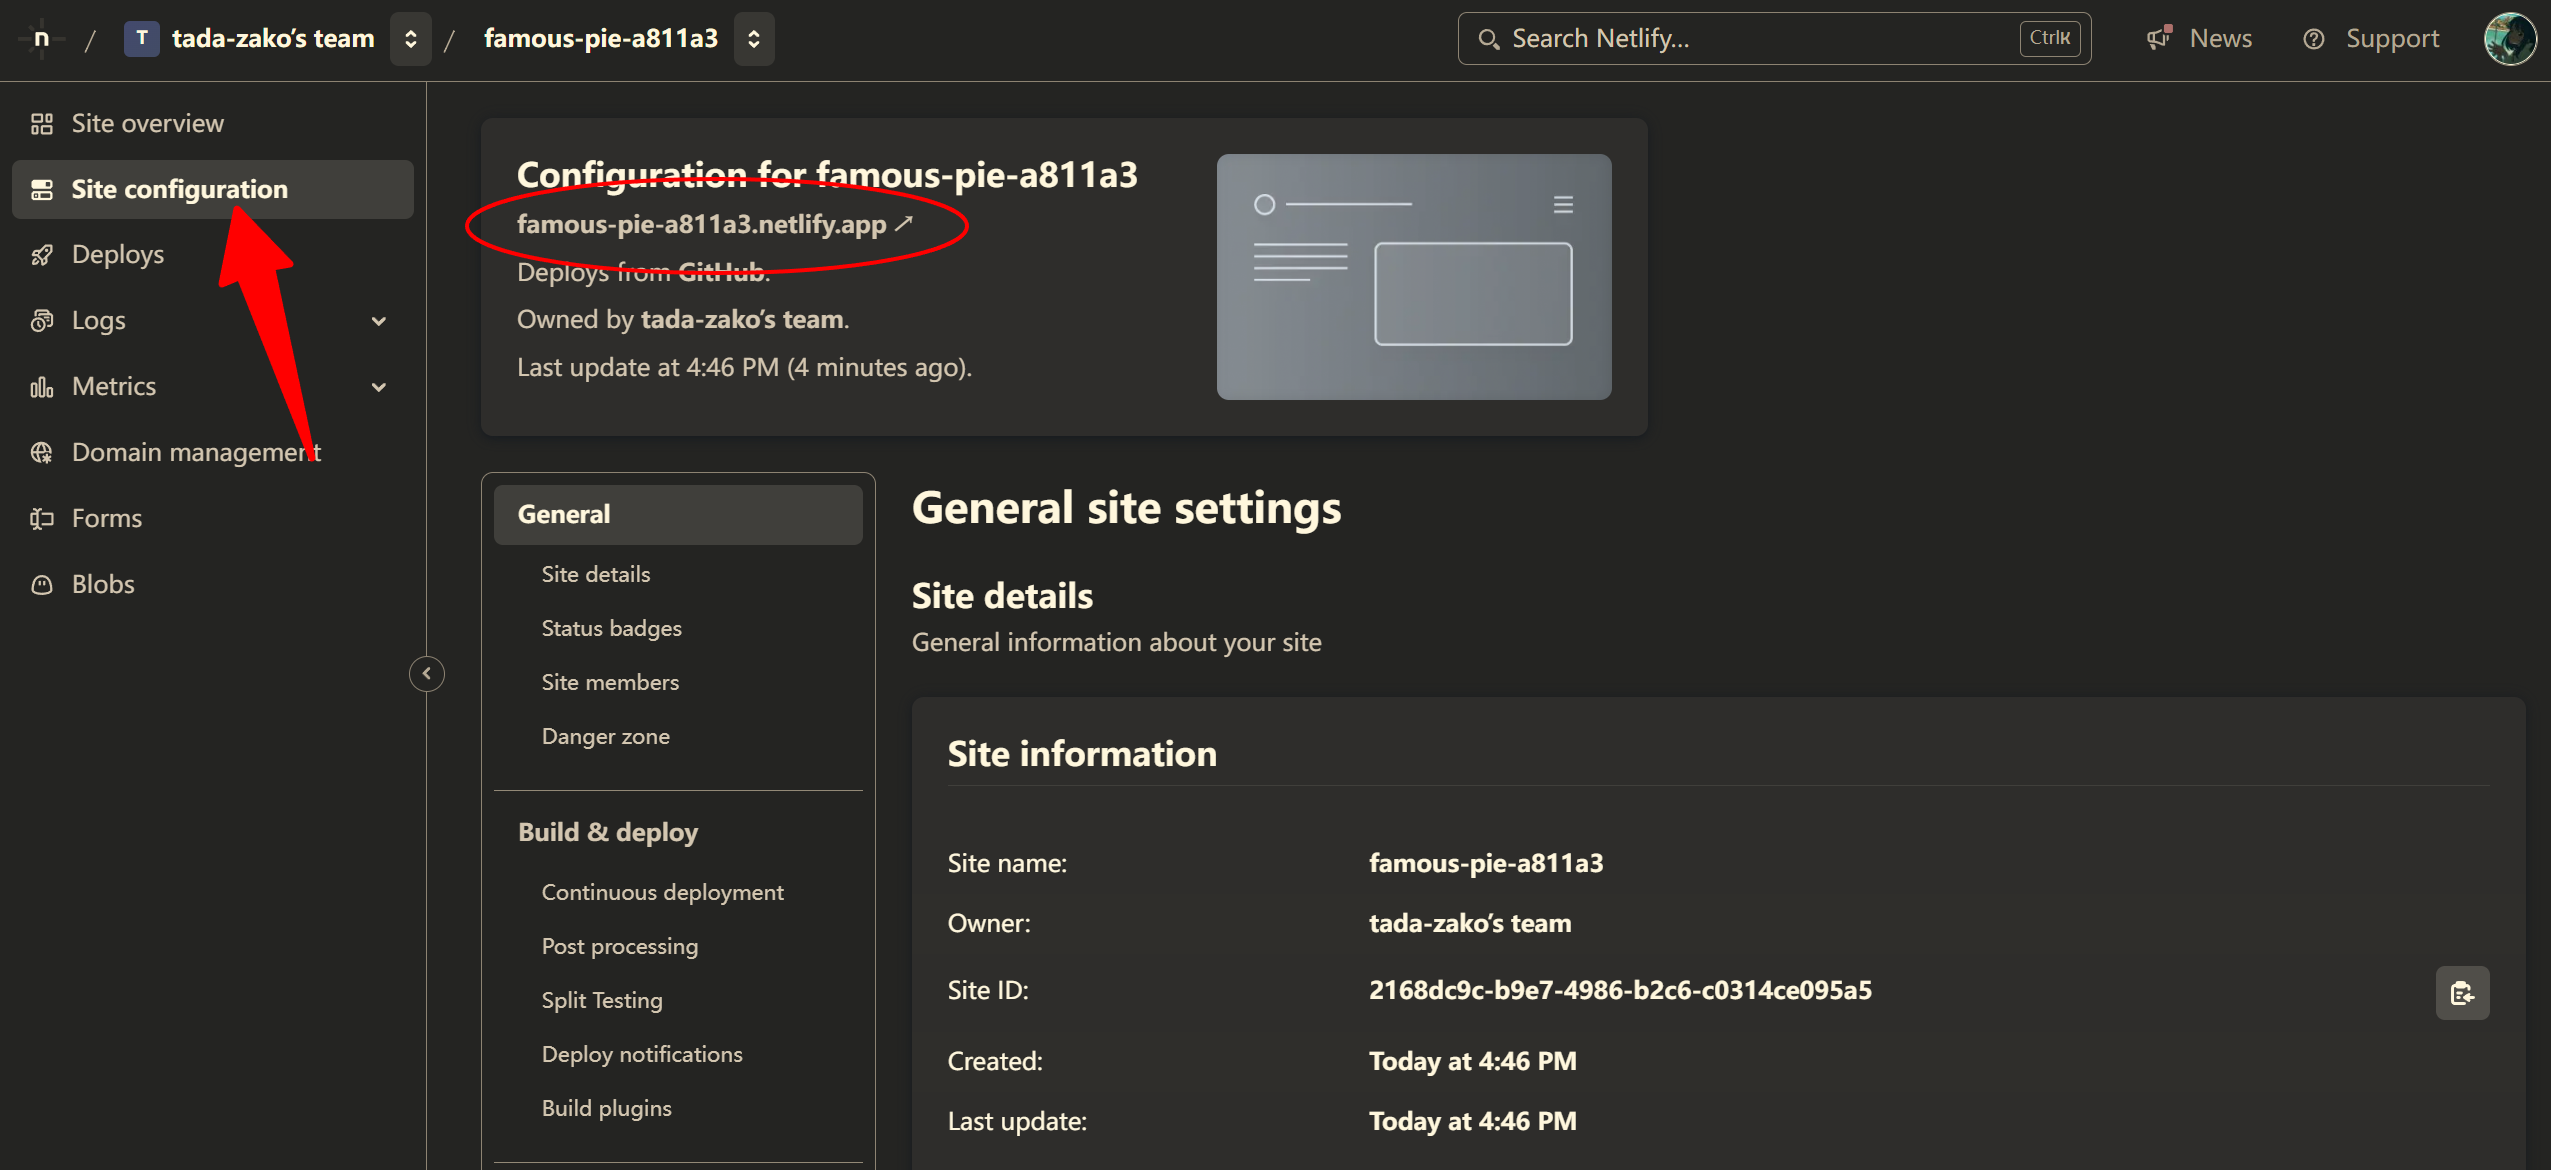The width and height of the screenshot is (2551, 1170).
Task: Expand the Metrics sidebar section
Action: 378,386
